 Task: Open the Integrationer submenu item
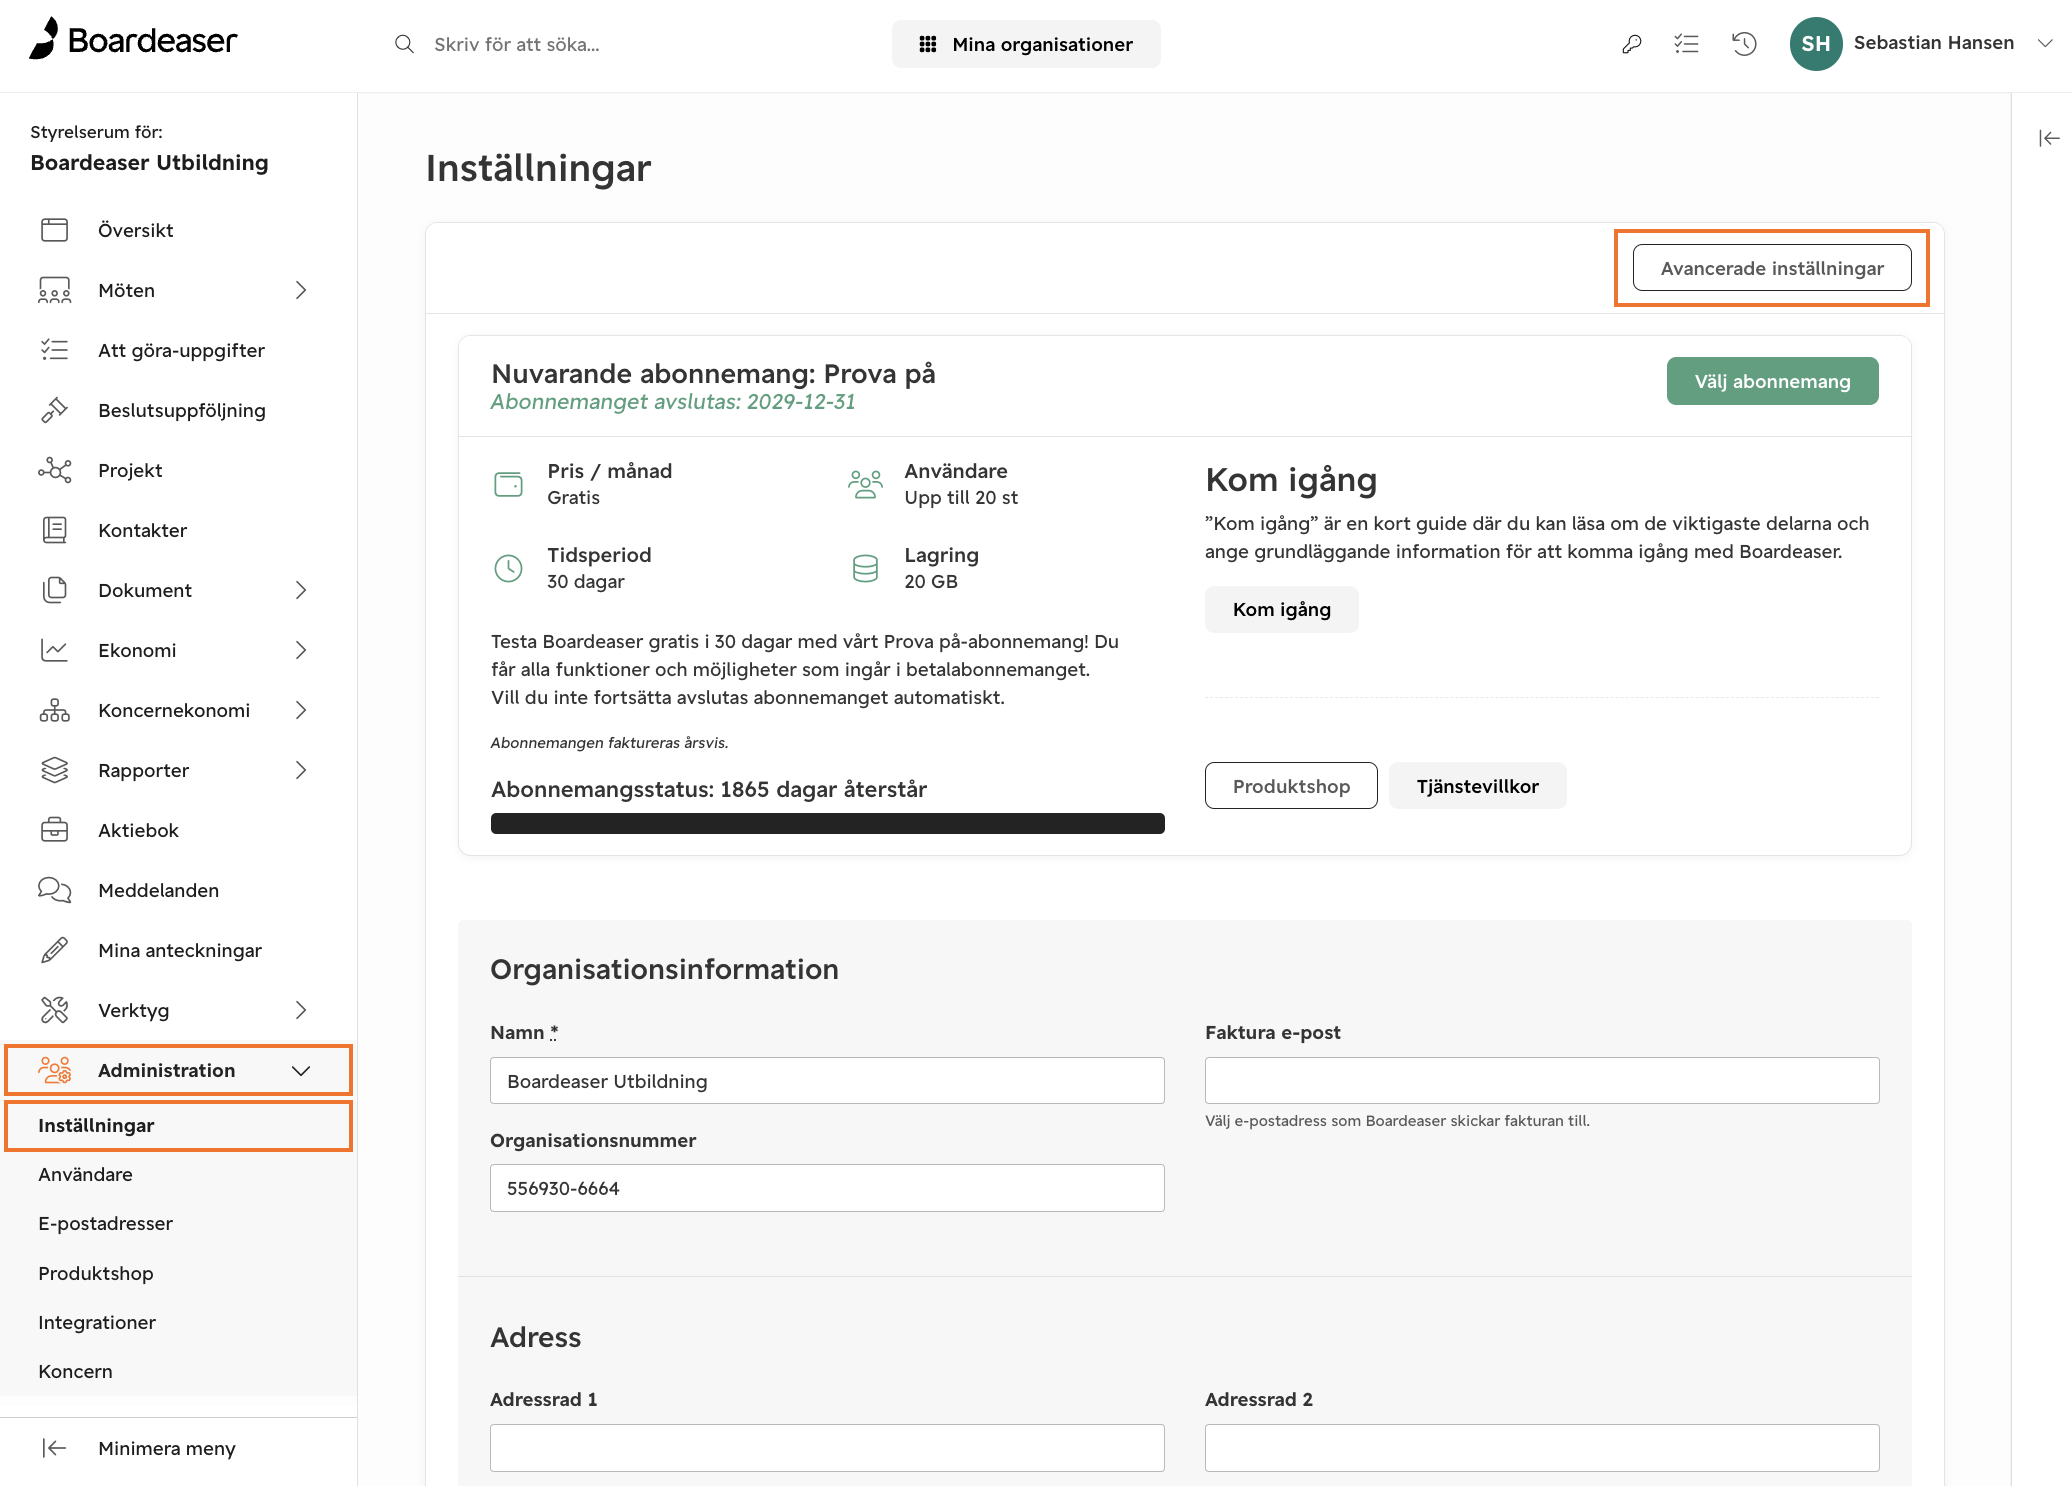(179, 1322)
